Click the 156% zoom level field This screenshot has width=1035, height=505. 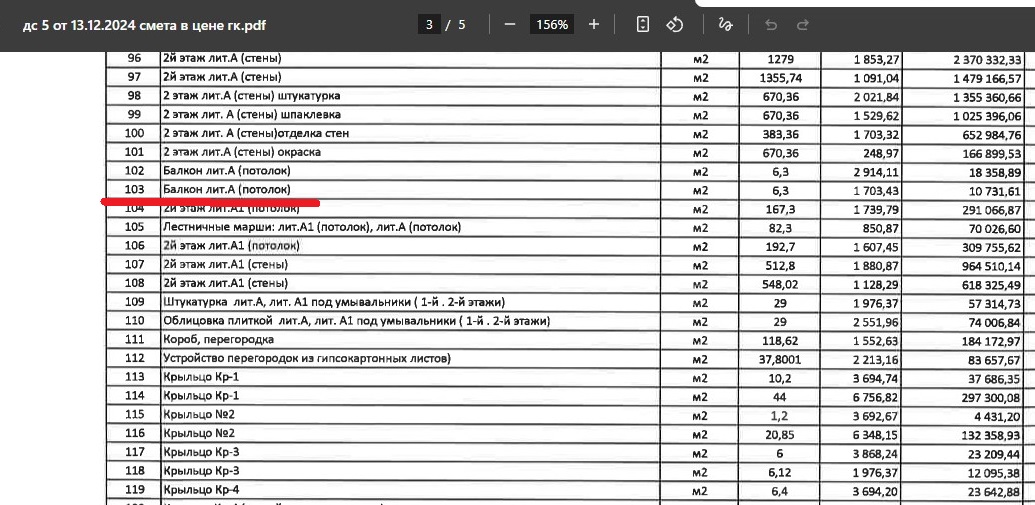[x=552, y=25]
